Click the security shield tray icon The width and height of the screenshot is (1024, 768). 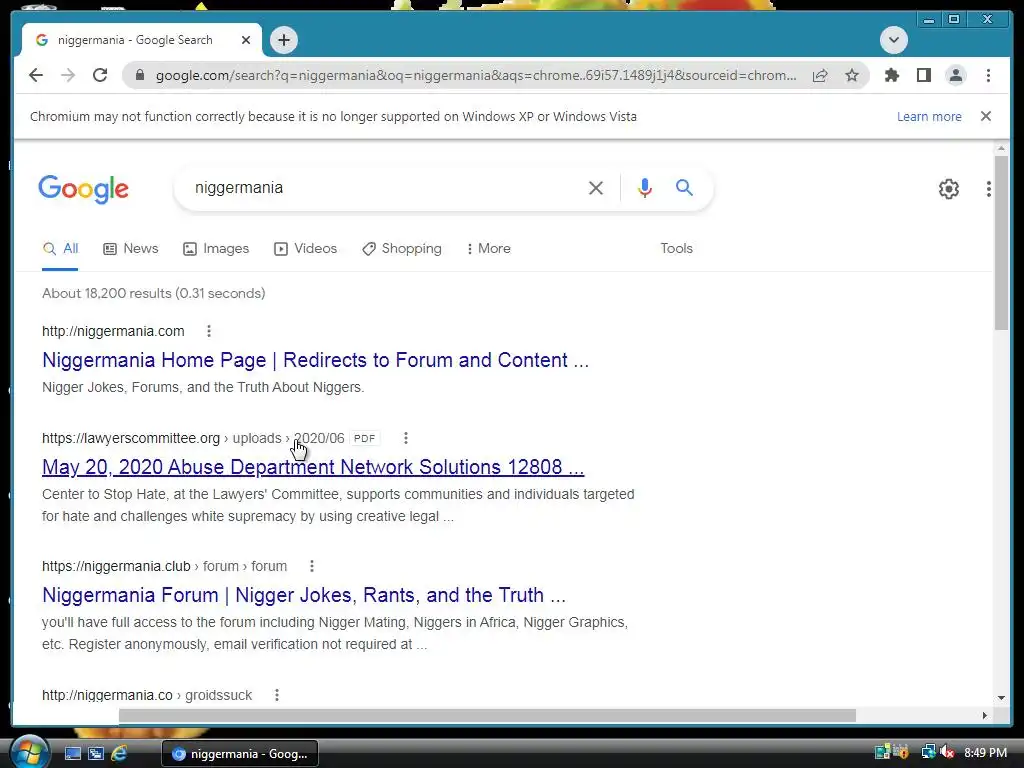[901, 753]
